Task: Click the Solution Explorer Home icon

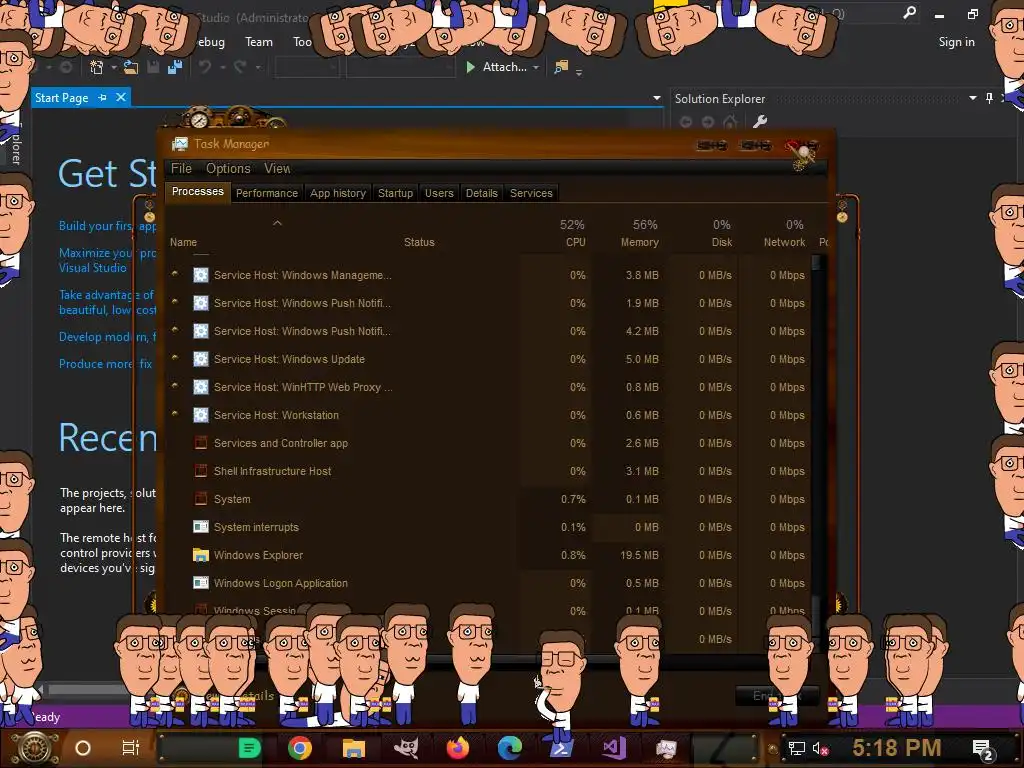Action: point(731,121)
